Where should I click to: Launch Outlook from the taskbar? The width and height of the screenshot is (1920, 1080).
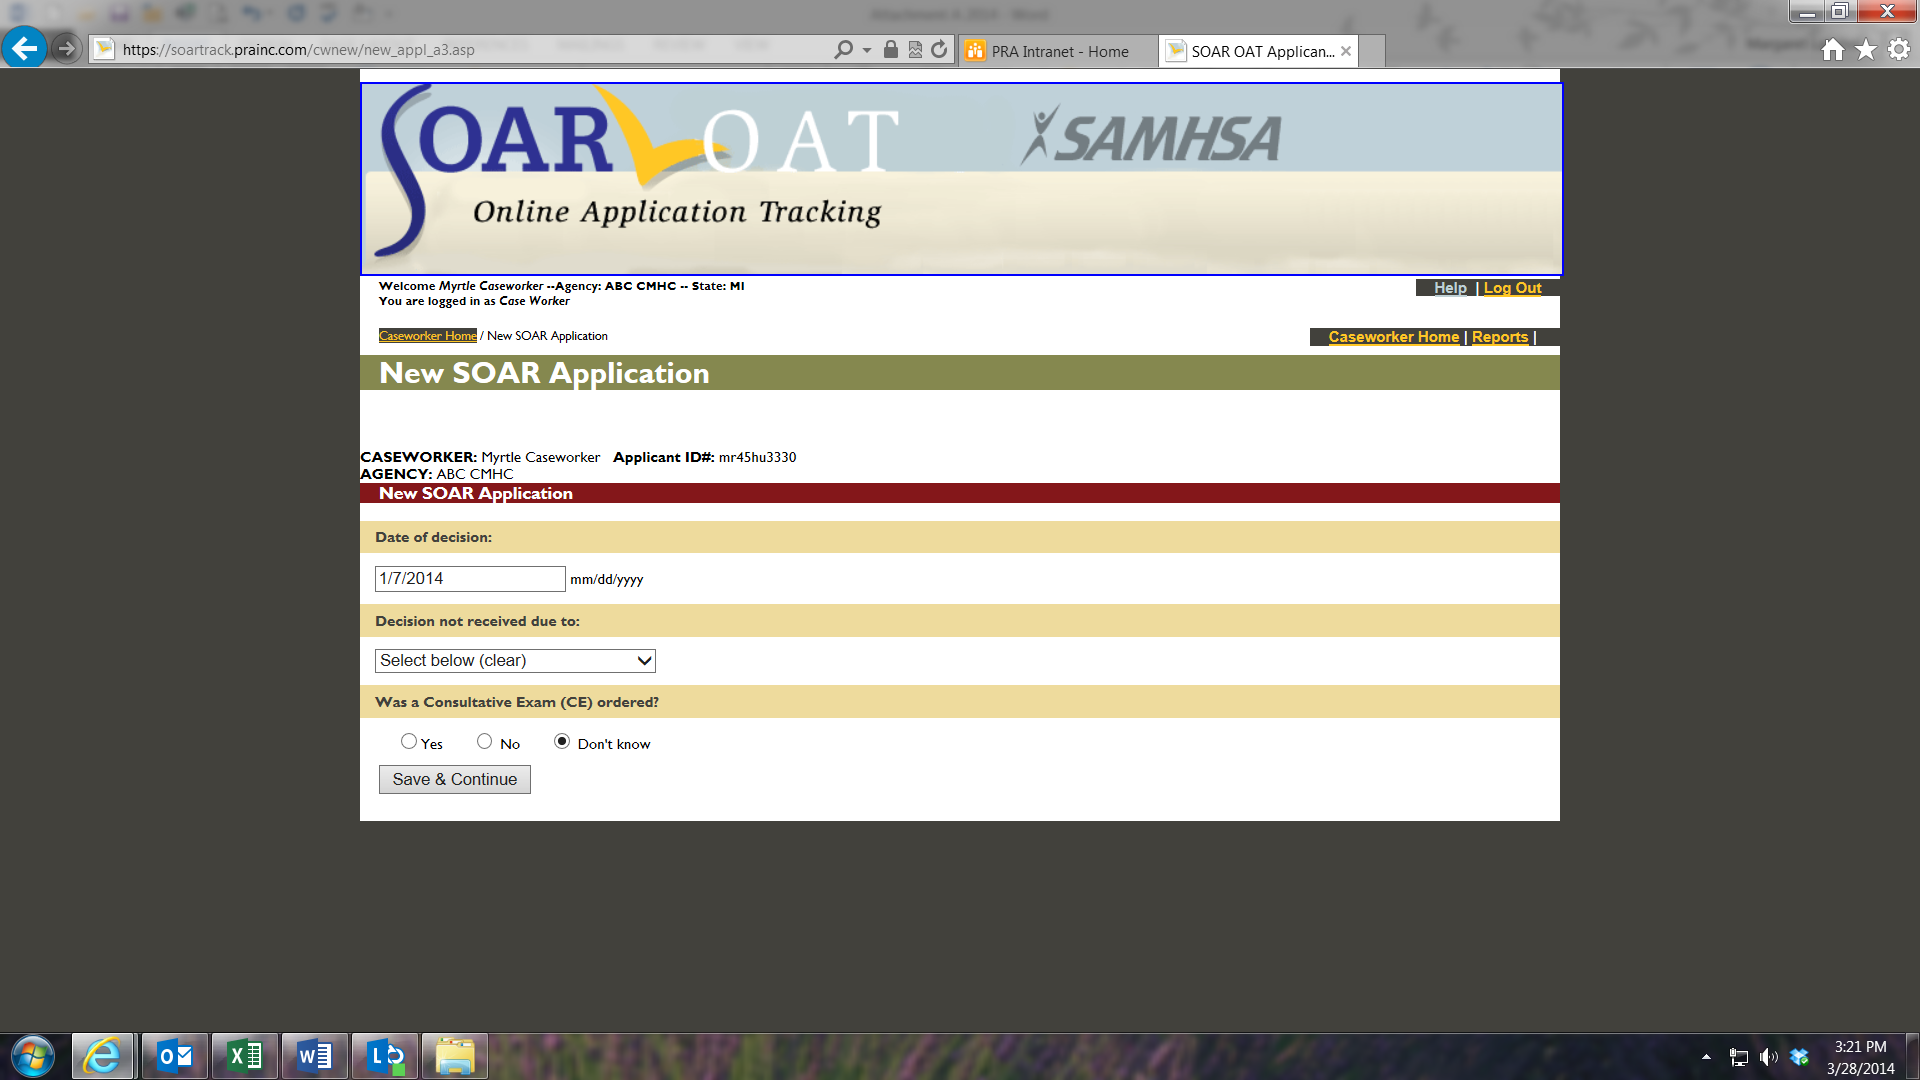175,1056
